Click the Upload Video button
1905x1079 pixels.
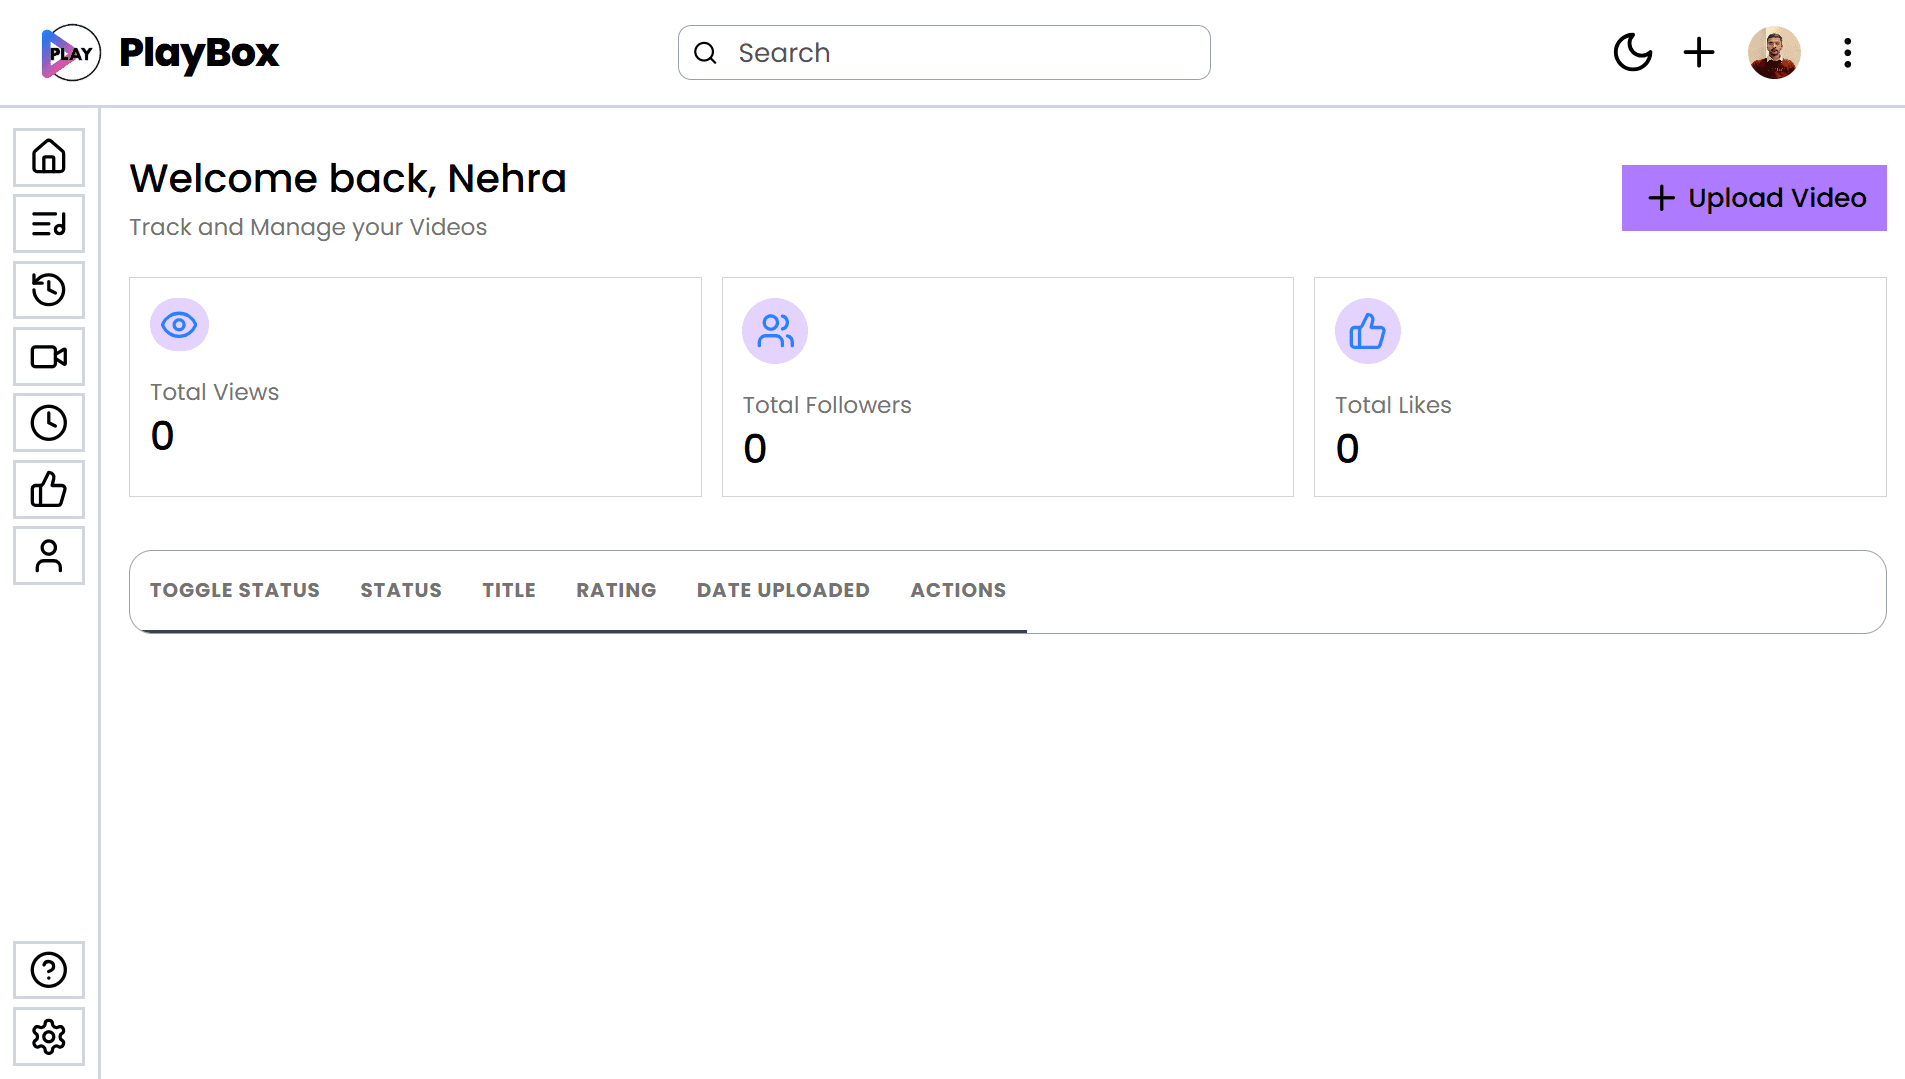pos(1754,198)
